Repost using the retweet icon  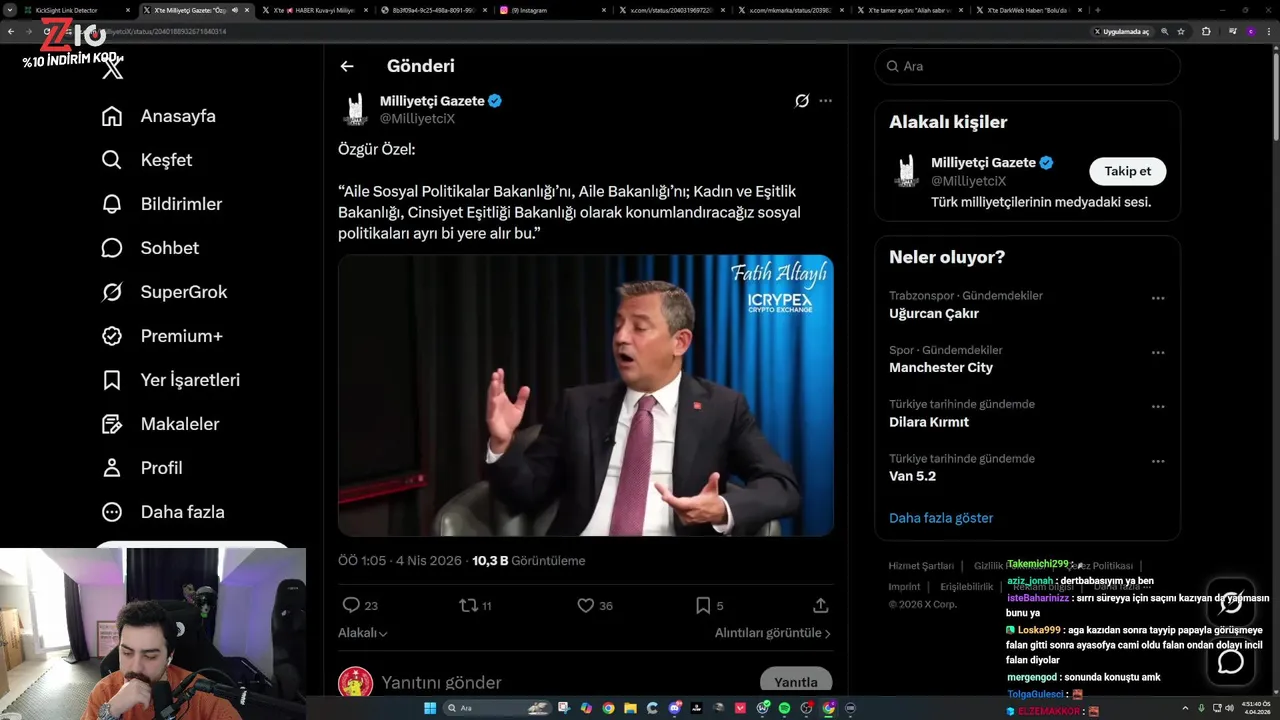468,605
